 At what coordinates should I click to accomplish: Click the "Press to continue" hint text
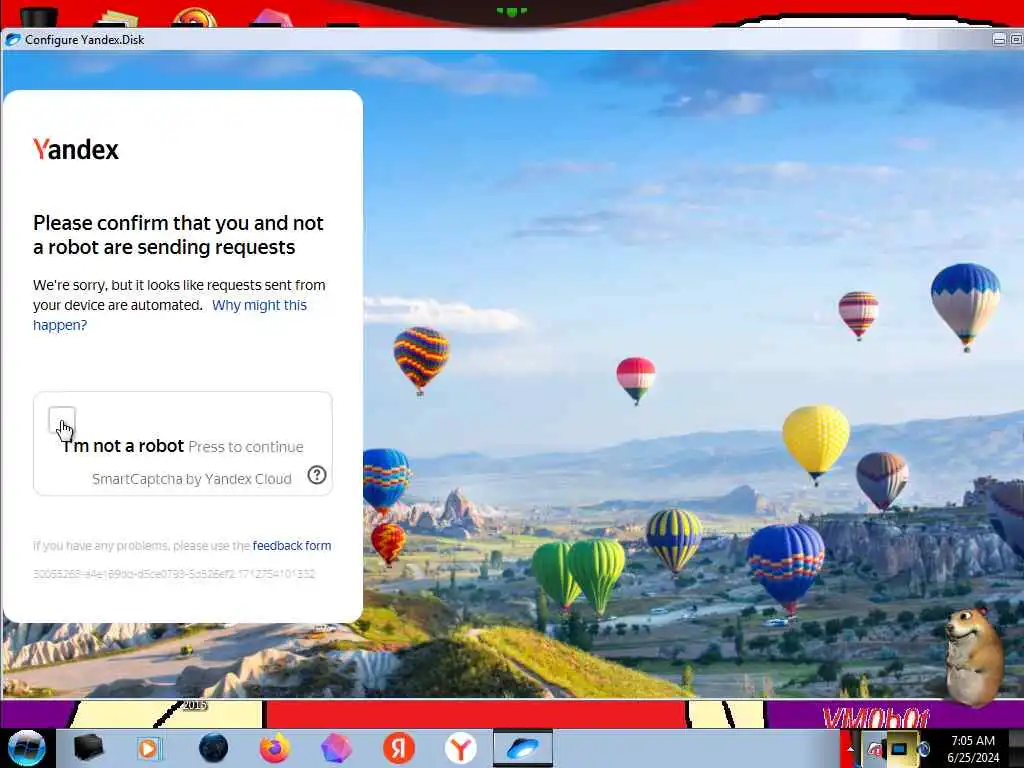click(246, 447)
